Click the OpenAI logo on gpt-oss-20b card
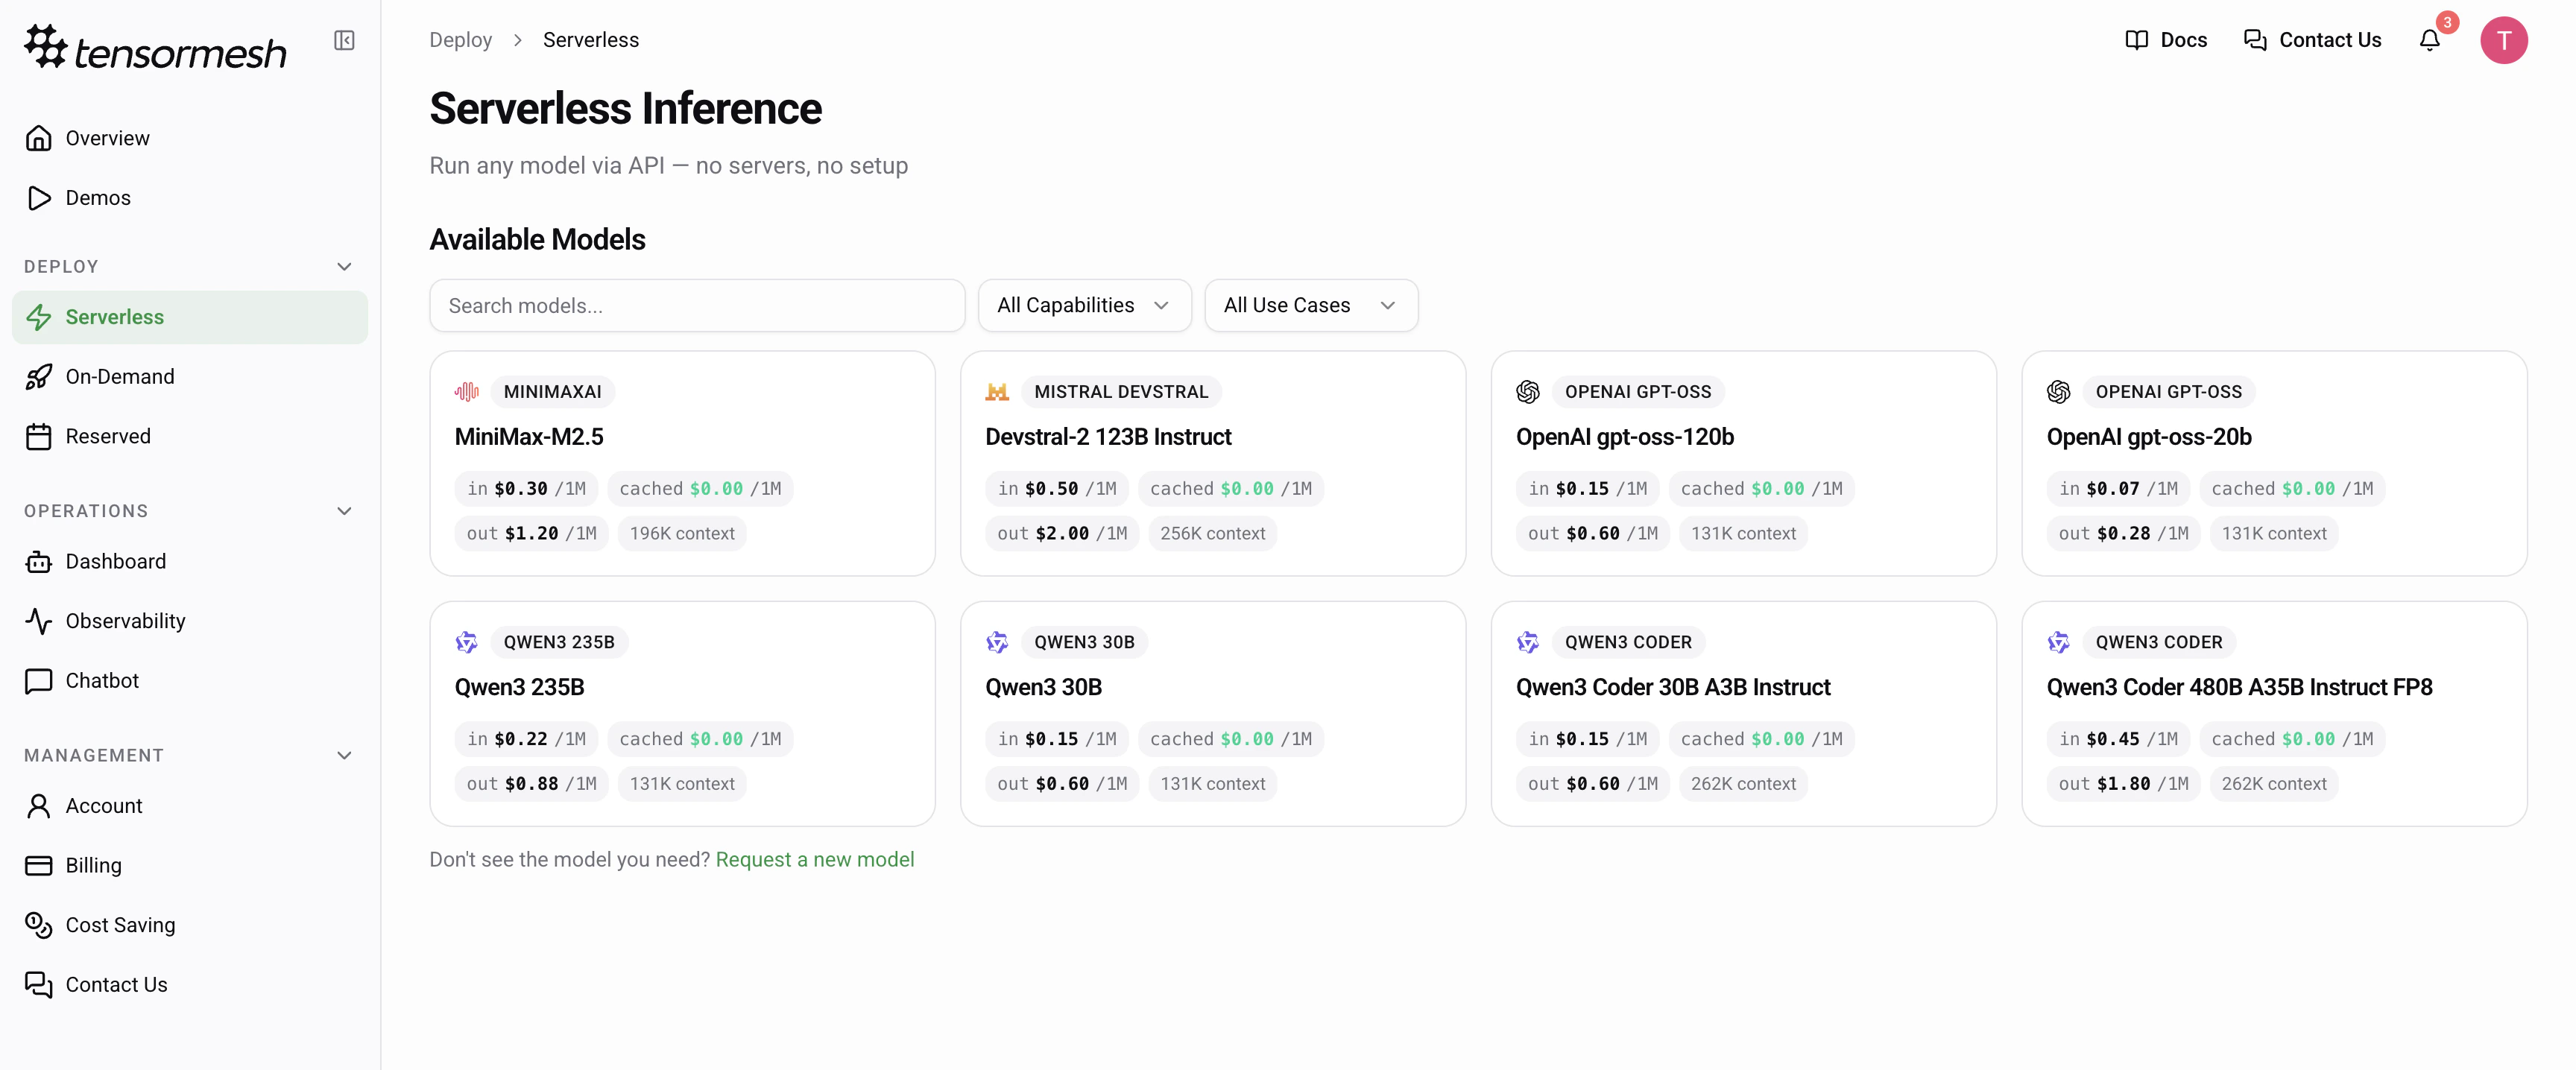 pyautogui.click(x=2059, y=392)
